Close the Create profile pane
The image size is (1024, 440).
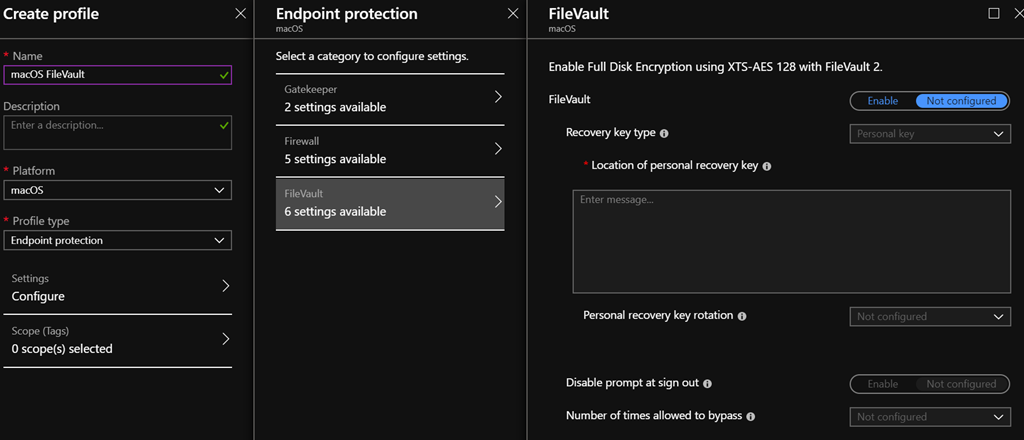point(240,14)
